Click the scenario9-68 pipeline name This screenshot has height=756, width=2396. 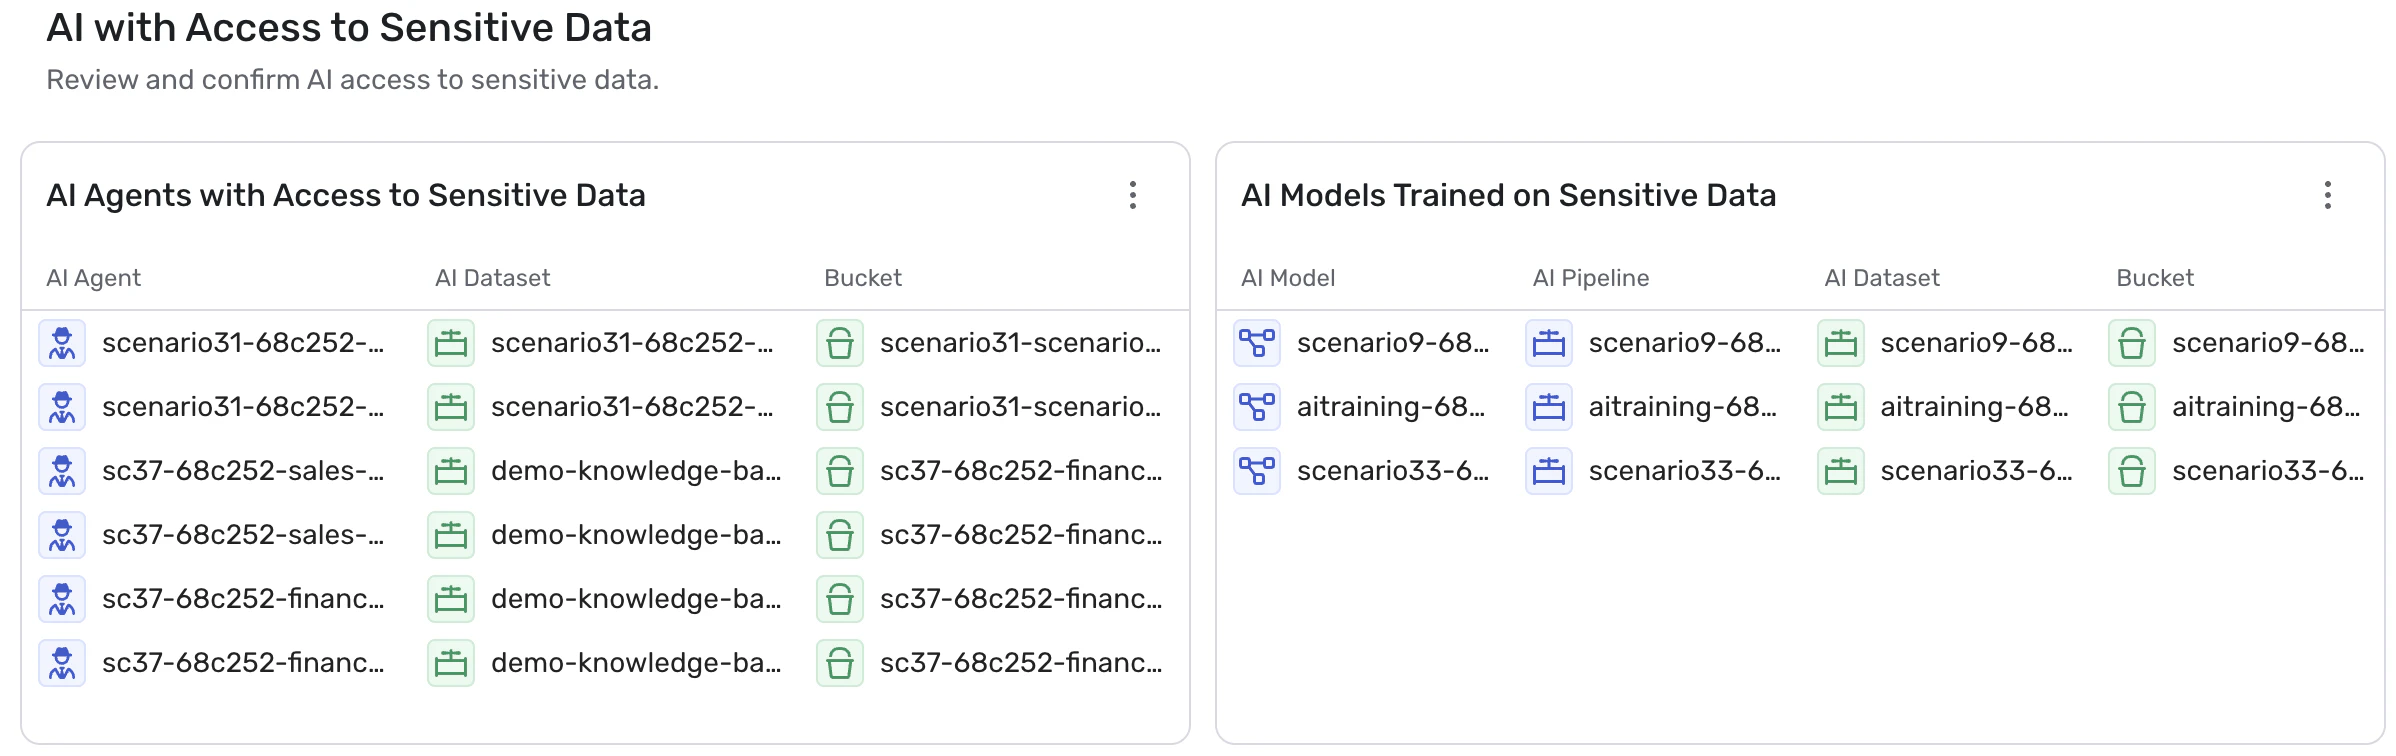coord(1684,343)
